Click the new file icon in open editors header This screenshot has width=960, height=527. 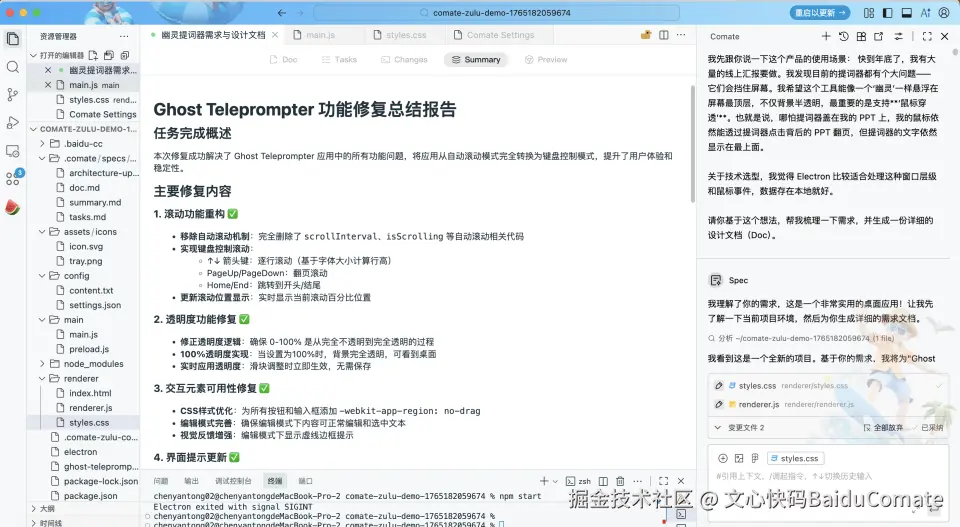(93, 55)
